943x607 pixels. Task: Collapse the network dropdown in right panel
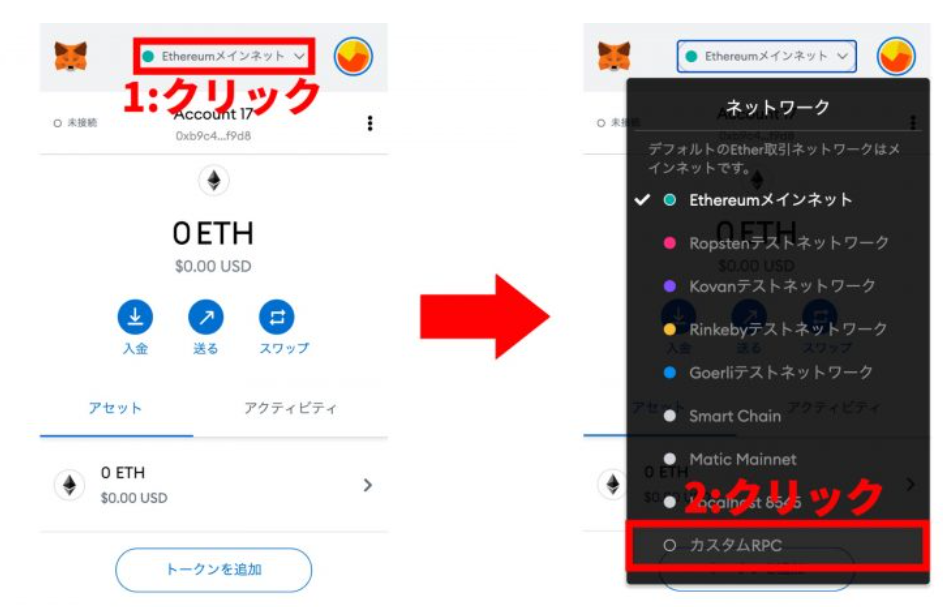tap(767, 57)
